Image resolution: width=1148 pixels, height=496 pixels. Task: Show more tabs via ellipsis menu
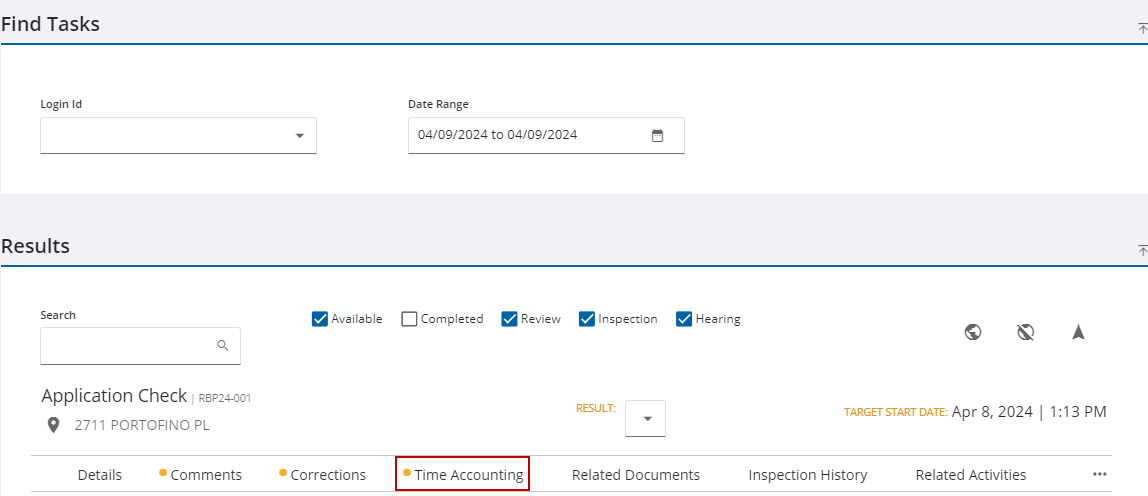pos(1100,475)
